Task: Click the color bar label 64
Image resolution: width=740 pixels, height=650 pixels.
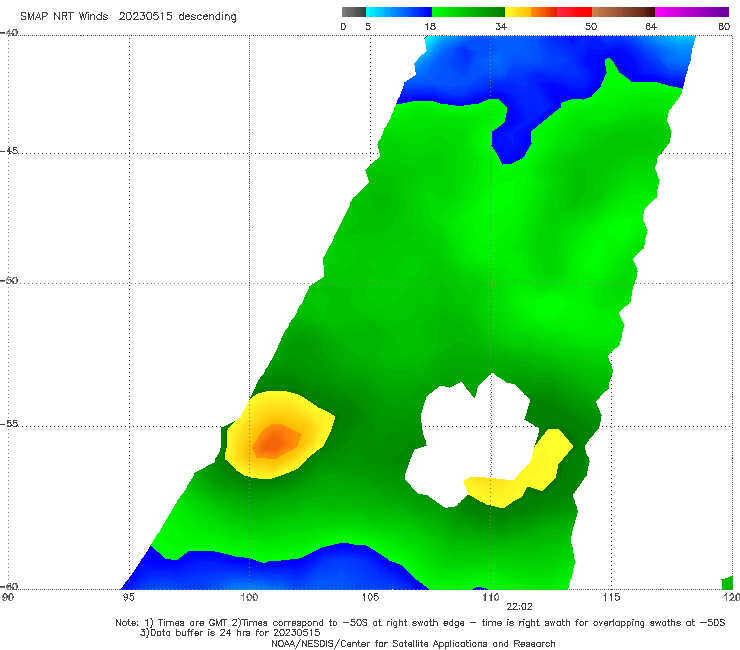Action: [651, 27]
